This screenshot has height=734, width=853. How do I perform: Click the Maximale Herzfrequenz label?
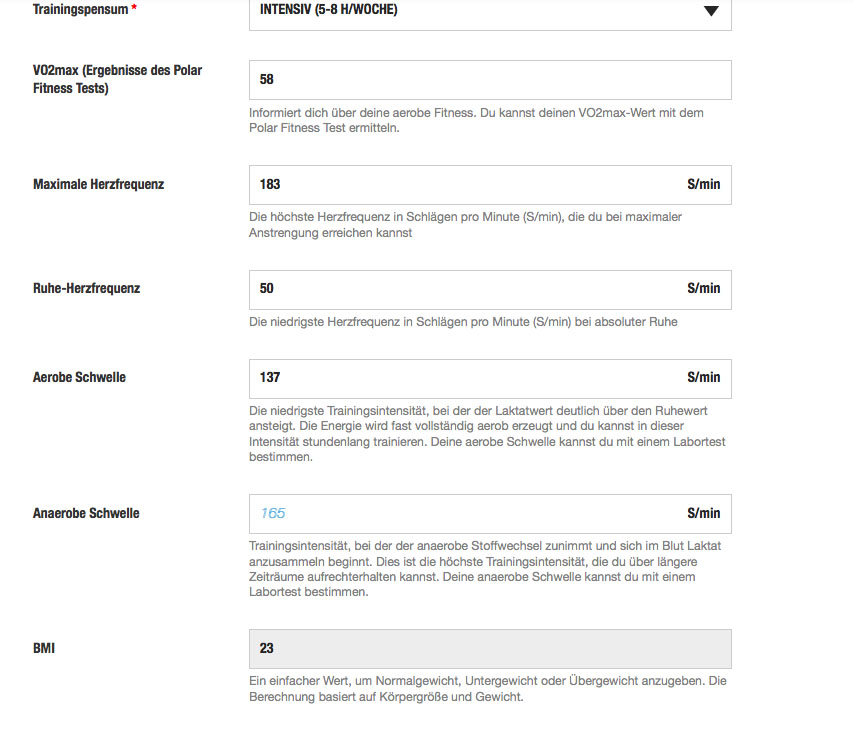98,185
